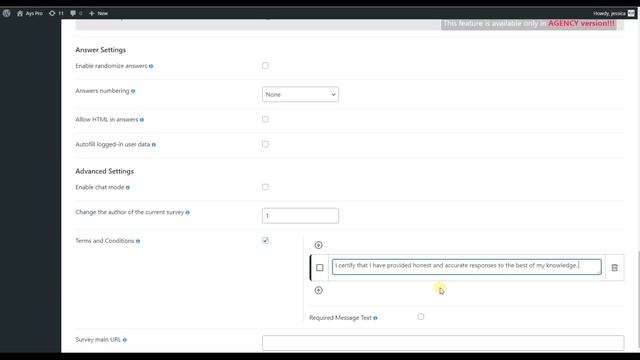
Task: Add a condition with the upper plus icon
Action: click(x=319, y=245)
